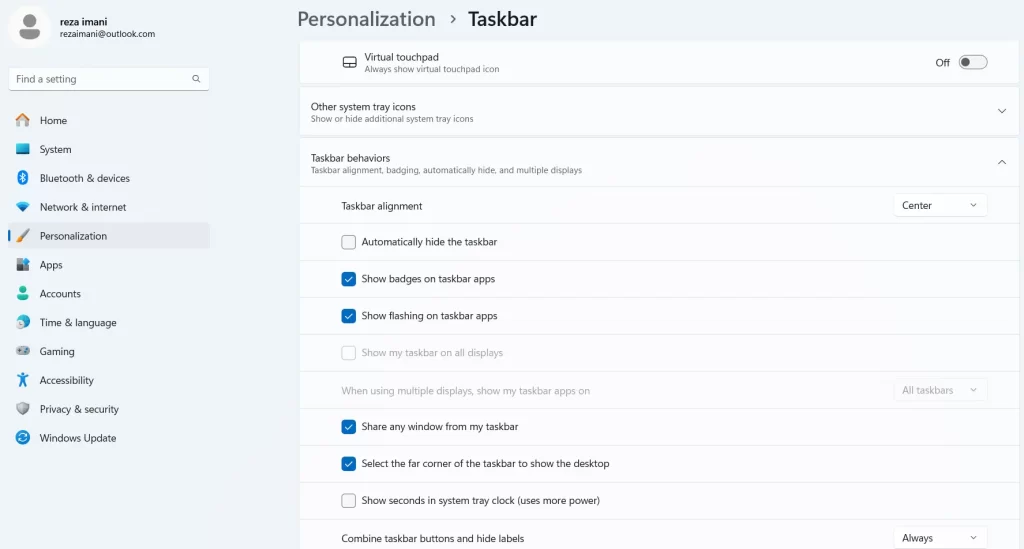This screenshot has width=1024, height=549.
Task: Click the search magnifier icon
Action: tap(196, 78)
